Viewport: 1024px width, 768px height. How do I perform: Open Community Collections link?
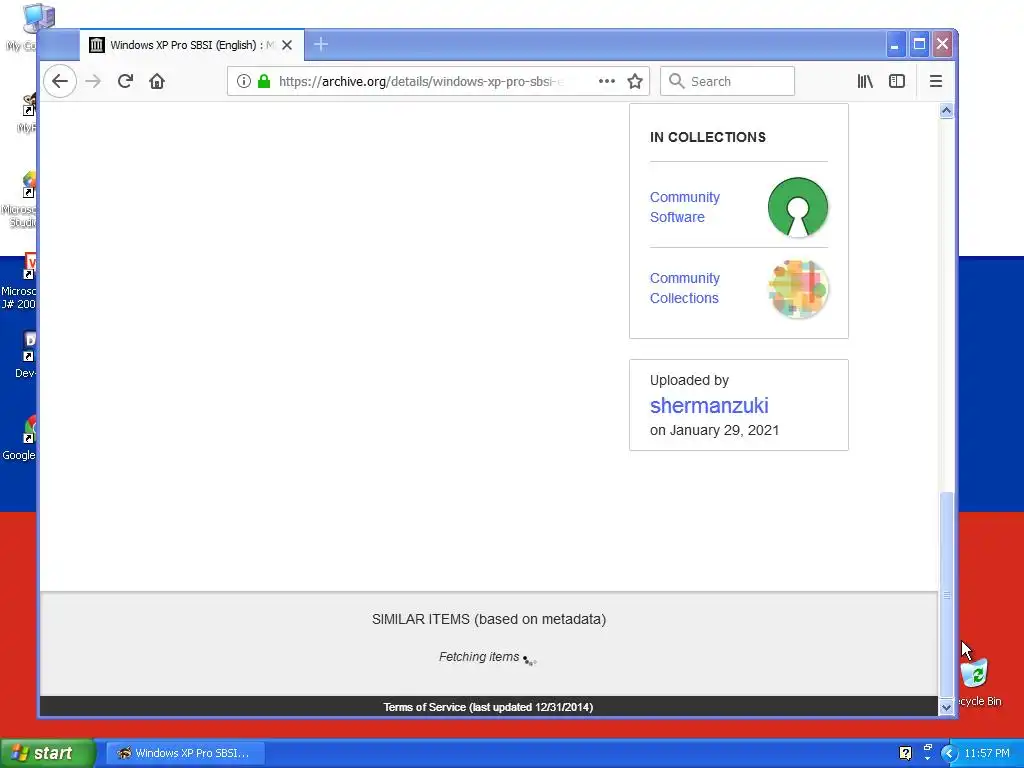pyautogui.click(x=684, y=288)
